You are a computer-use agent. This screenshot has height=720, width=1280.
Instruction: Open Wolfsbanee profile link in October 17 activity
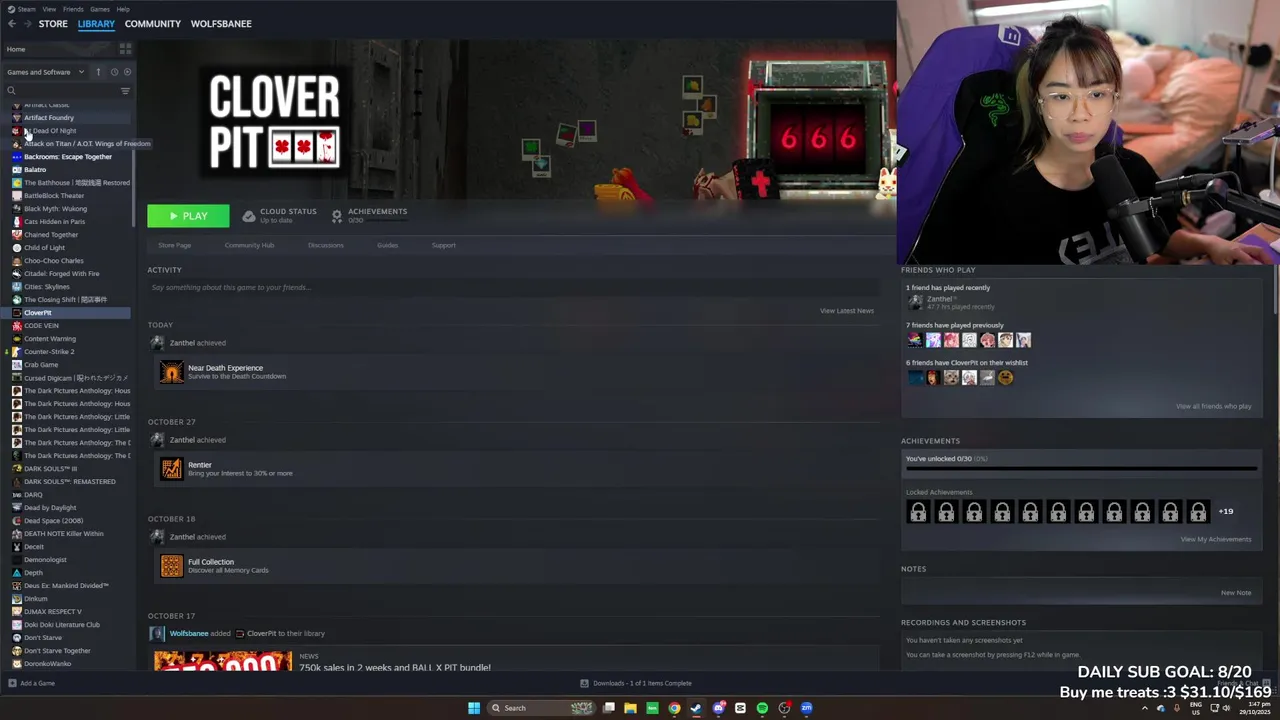(189, 633)
